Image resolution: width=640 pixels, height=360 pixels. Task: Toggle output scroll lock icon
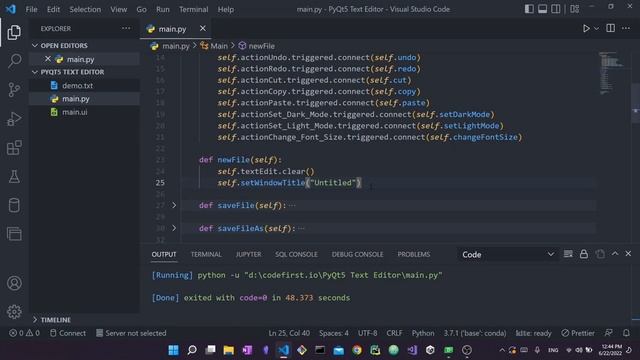(584, 254)
